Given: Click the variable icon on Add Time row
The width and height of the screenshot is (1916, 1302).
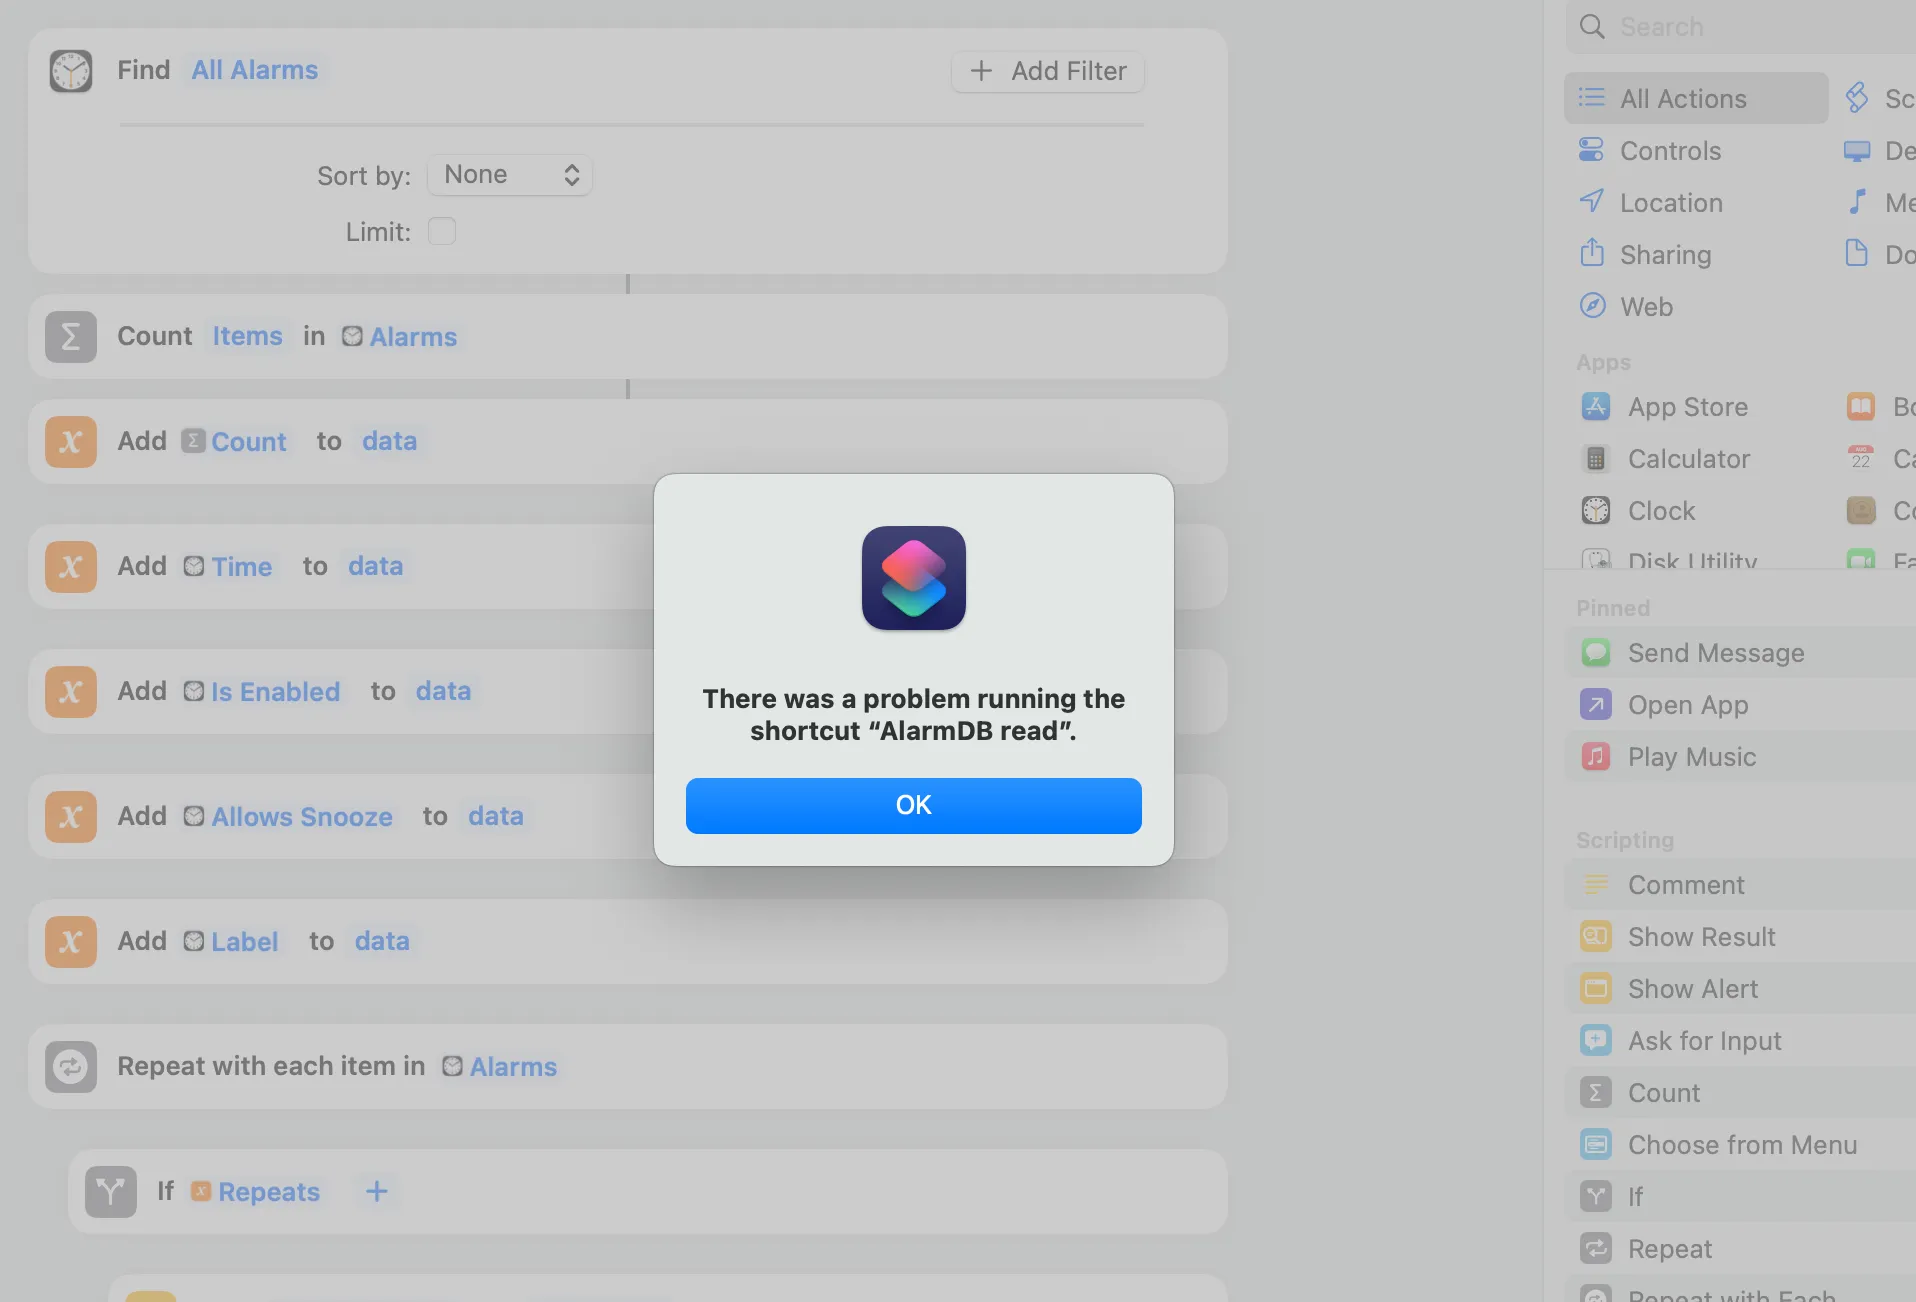Looking at the screenshot, I should [x=70, y=567].
